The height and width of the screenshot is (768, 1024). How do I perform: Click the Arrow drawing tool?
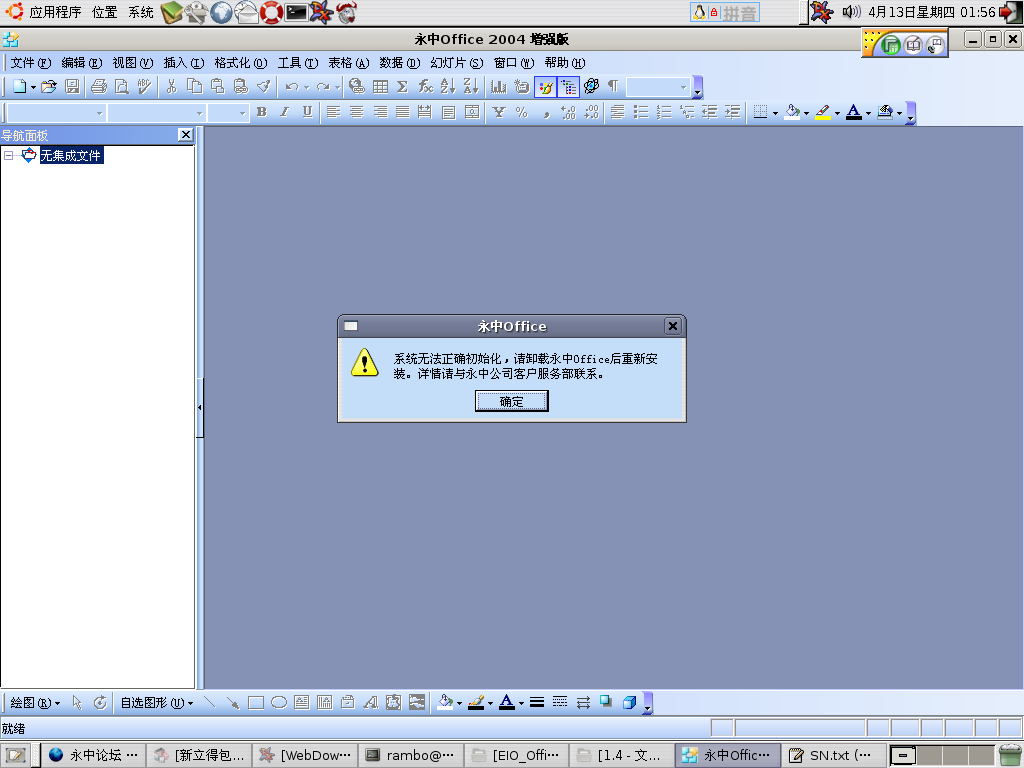tap(232, 703)
